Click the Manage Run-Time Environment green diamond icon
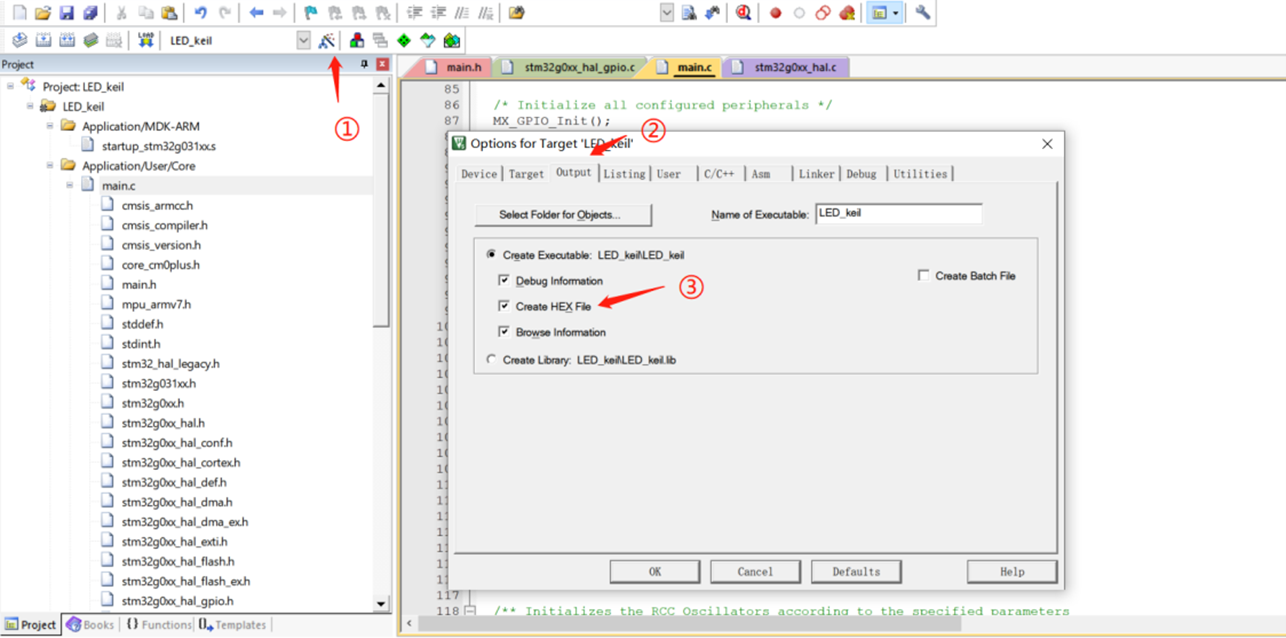This screenshot has height=638, width=1286. tap(403, 41)
